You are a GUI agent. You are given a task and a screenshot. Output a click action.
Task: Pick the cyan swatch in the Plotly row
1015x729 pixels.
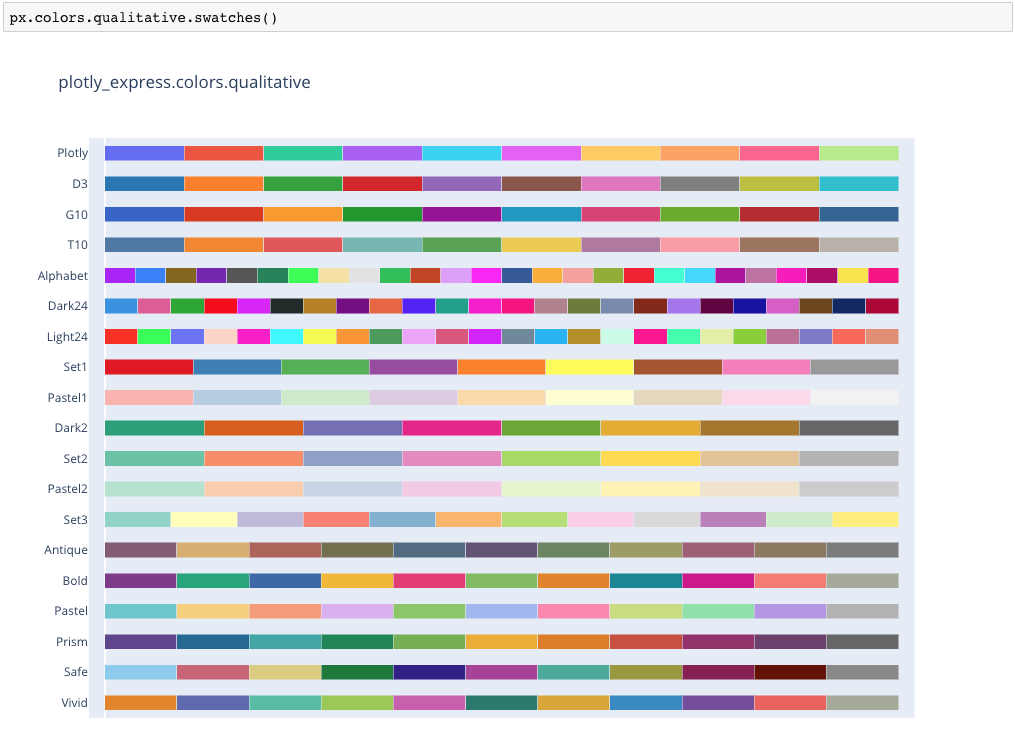(x=462, y=153)
